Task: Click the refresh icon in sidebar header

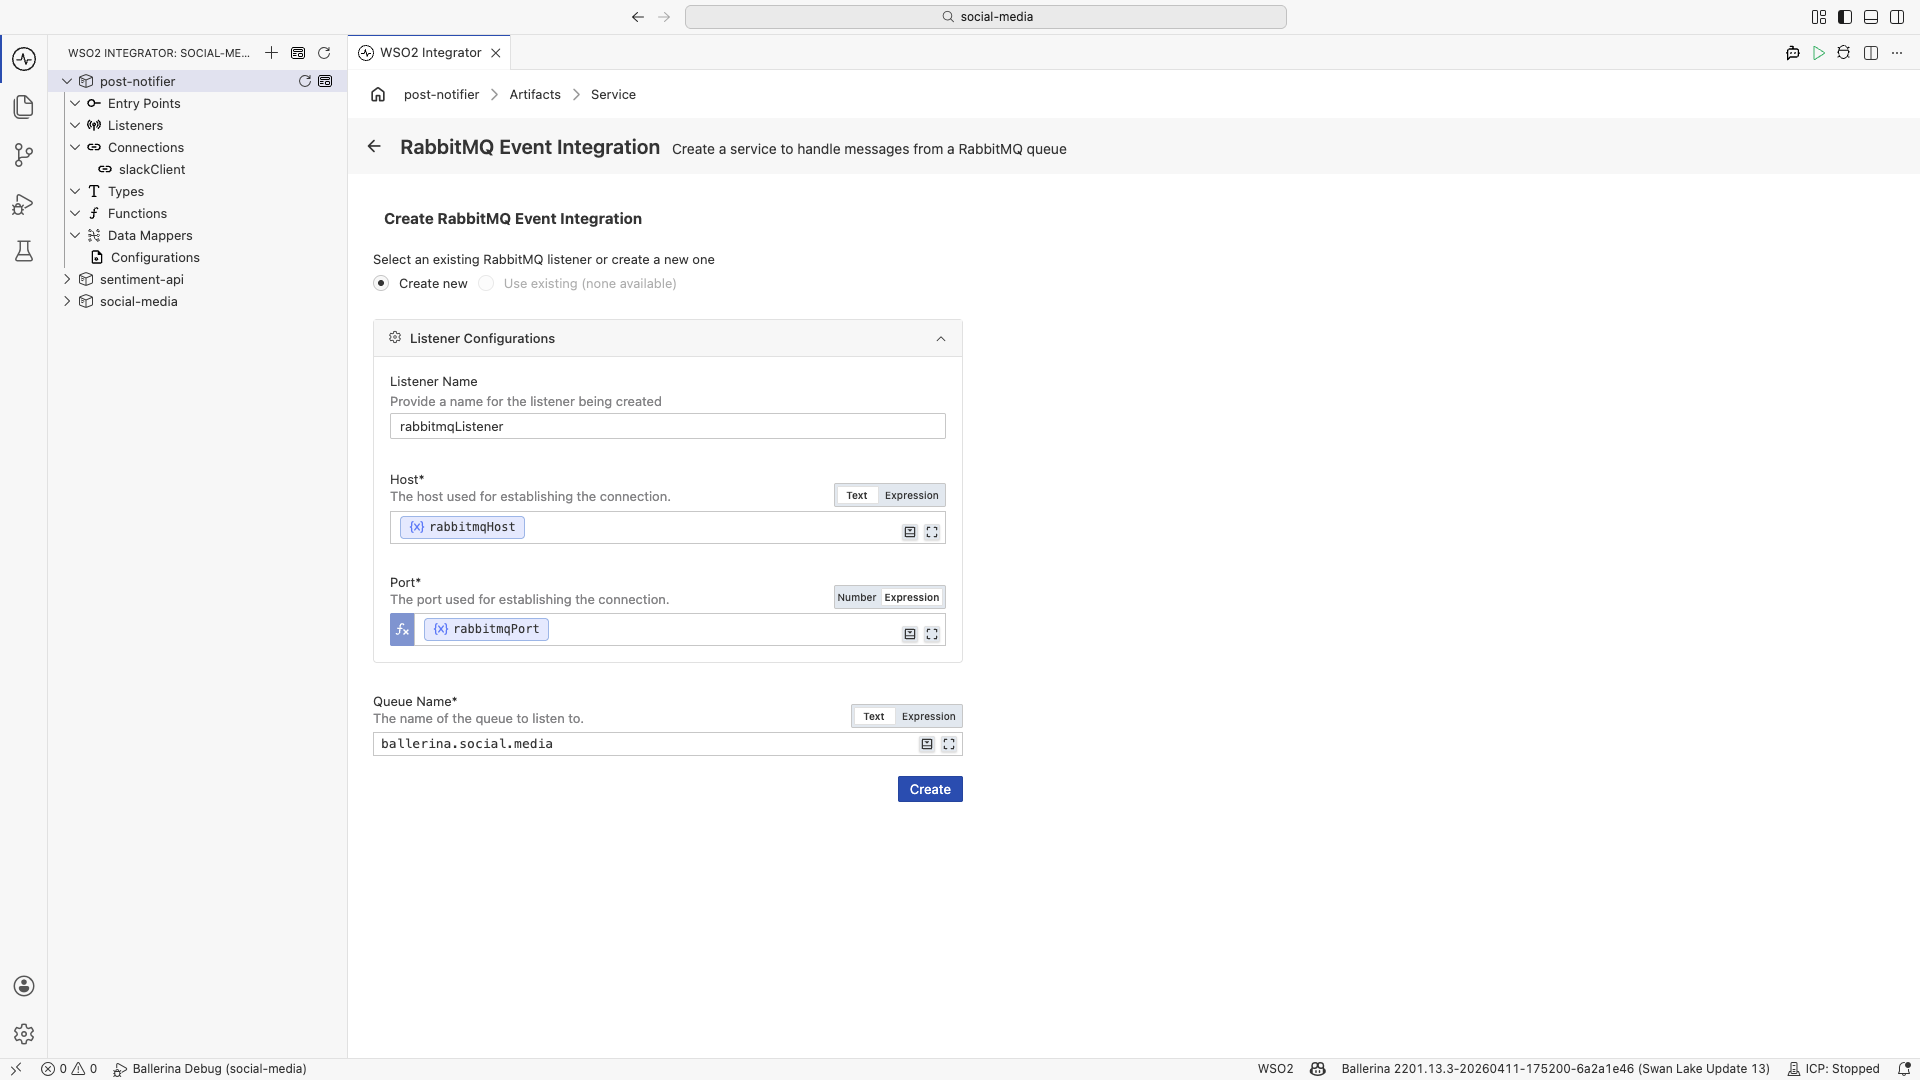Action: [x=324, y=53]
